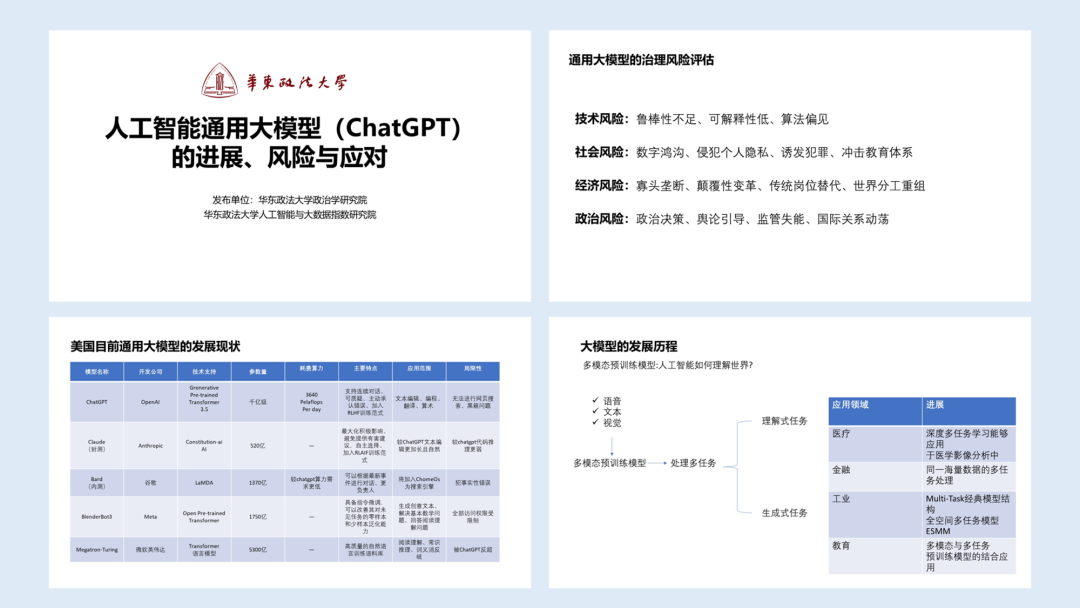This screenshot has height=608, width=1080.
Task: Click the checked '语音' bullet
Action: 607,401
